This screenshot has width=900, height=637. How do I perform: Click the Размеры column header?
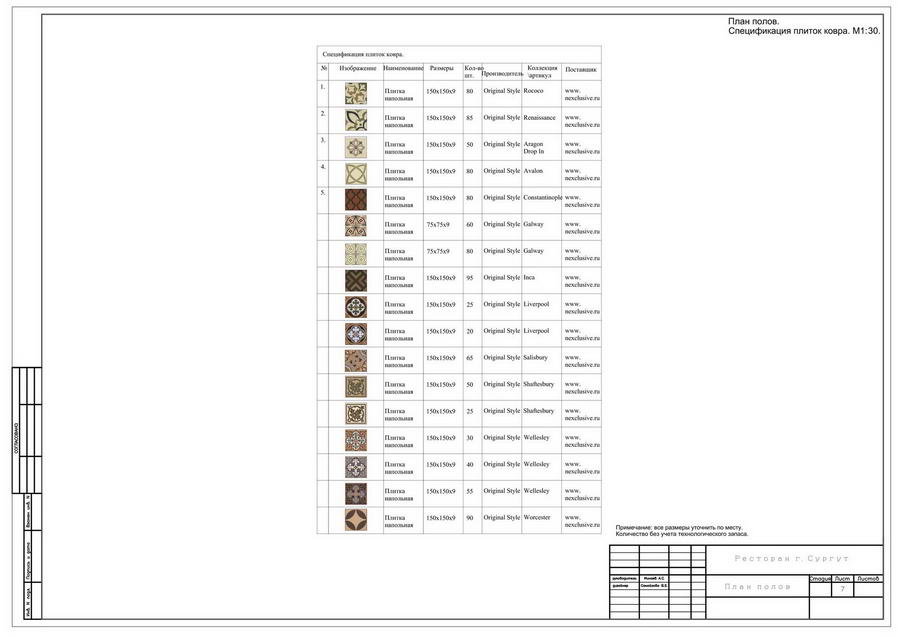tap(441, 68)
